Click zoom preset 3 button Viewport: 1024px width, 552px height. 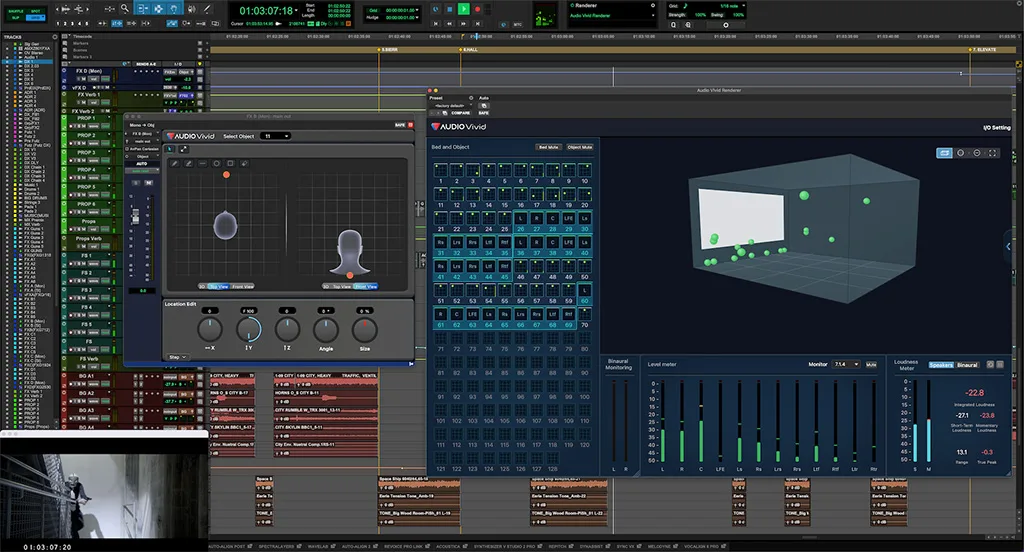(72, 23)
